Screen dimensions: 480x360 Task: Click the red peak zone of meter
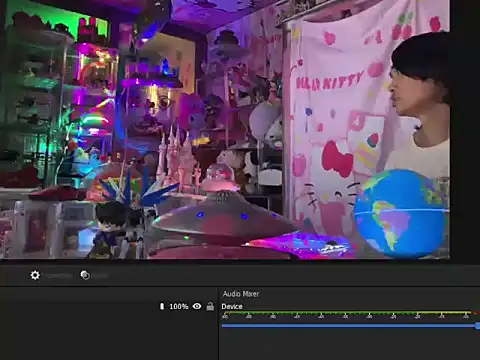476,313
